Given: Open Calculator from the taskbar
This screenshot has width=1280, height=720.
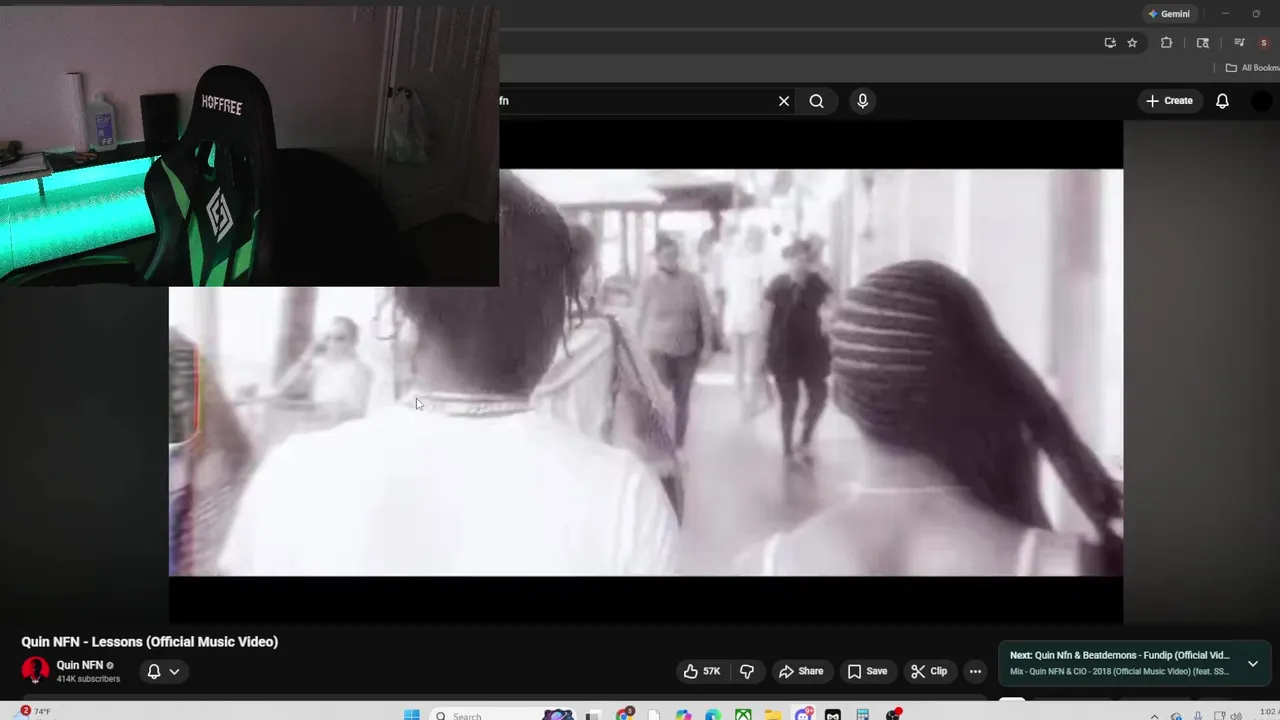Looking at the screenshot, I should (863, 714).
